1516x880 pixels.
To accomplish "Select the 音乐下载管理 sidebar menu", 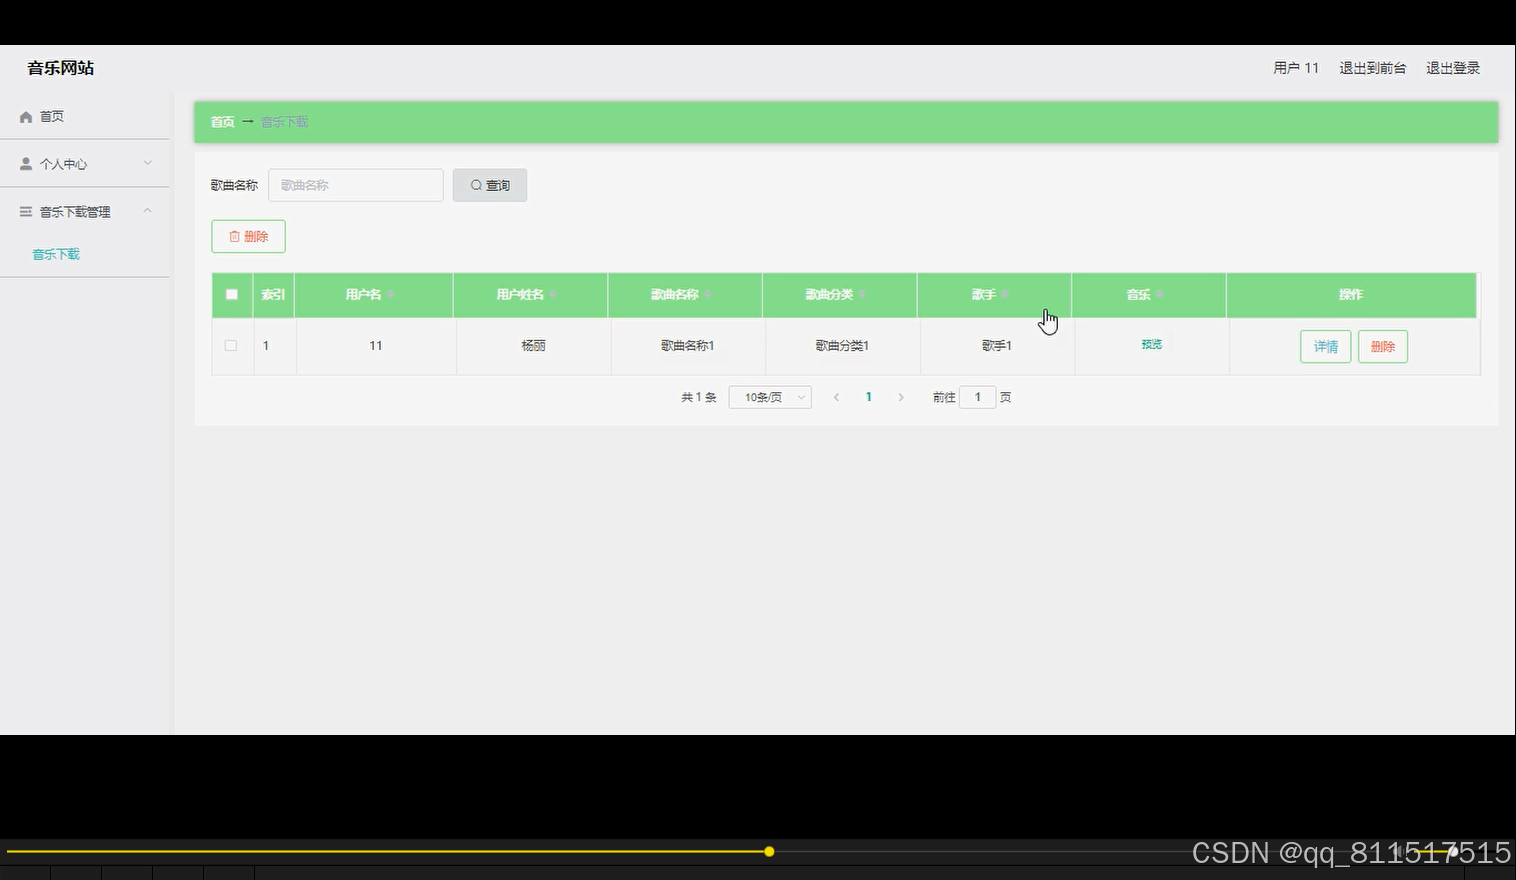I will pyautogui.click(x=85, y=212).
